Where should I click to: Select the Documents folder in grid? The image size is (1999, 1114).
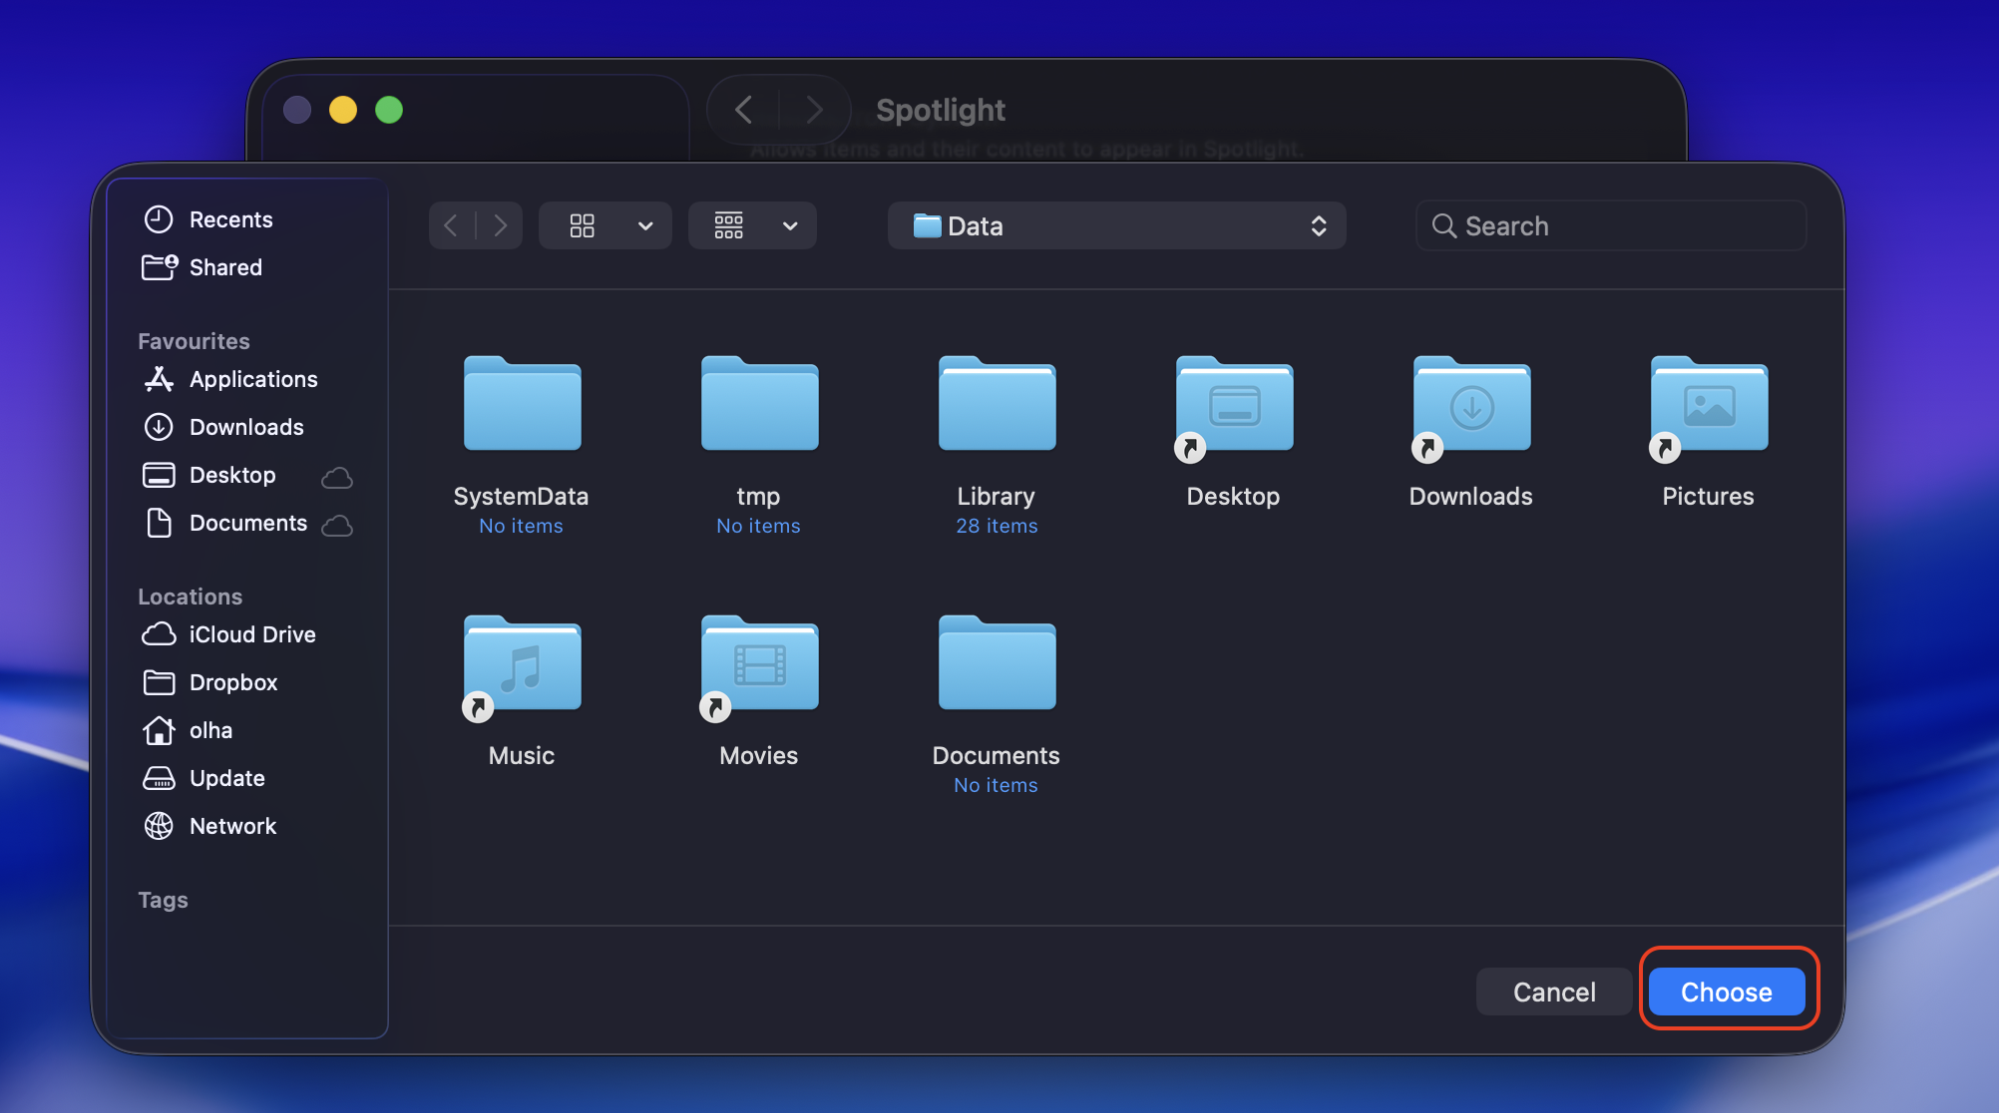997,663
